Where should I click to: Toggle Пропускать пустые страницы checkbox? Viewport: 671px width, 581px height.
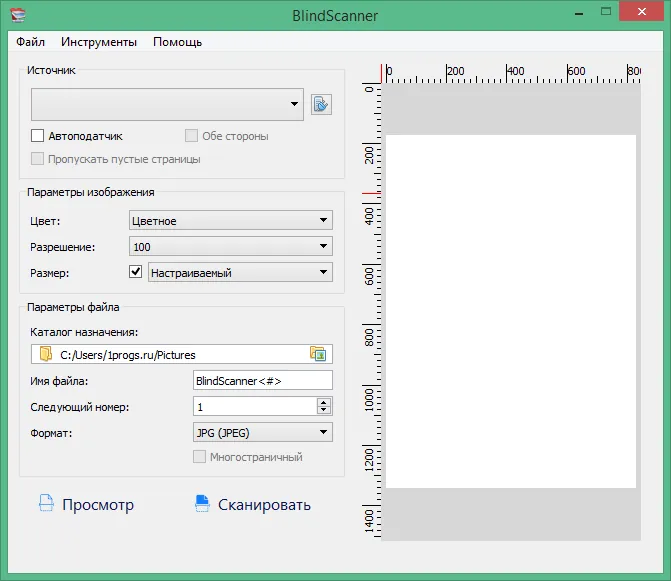tap(37, 159)
